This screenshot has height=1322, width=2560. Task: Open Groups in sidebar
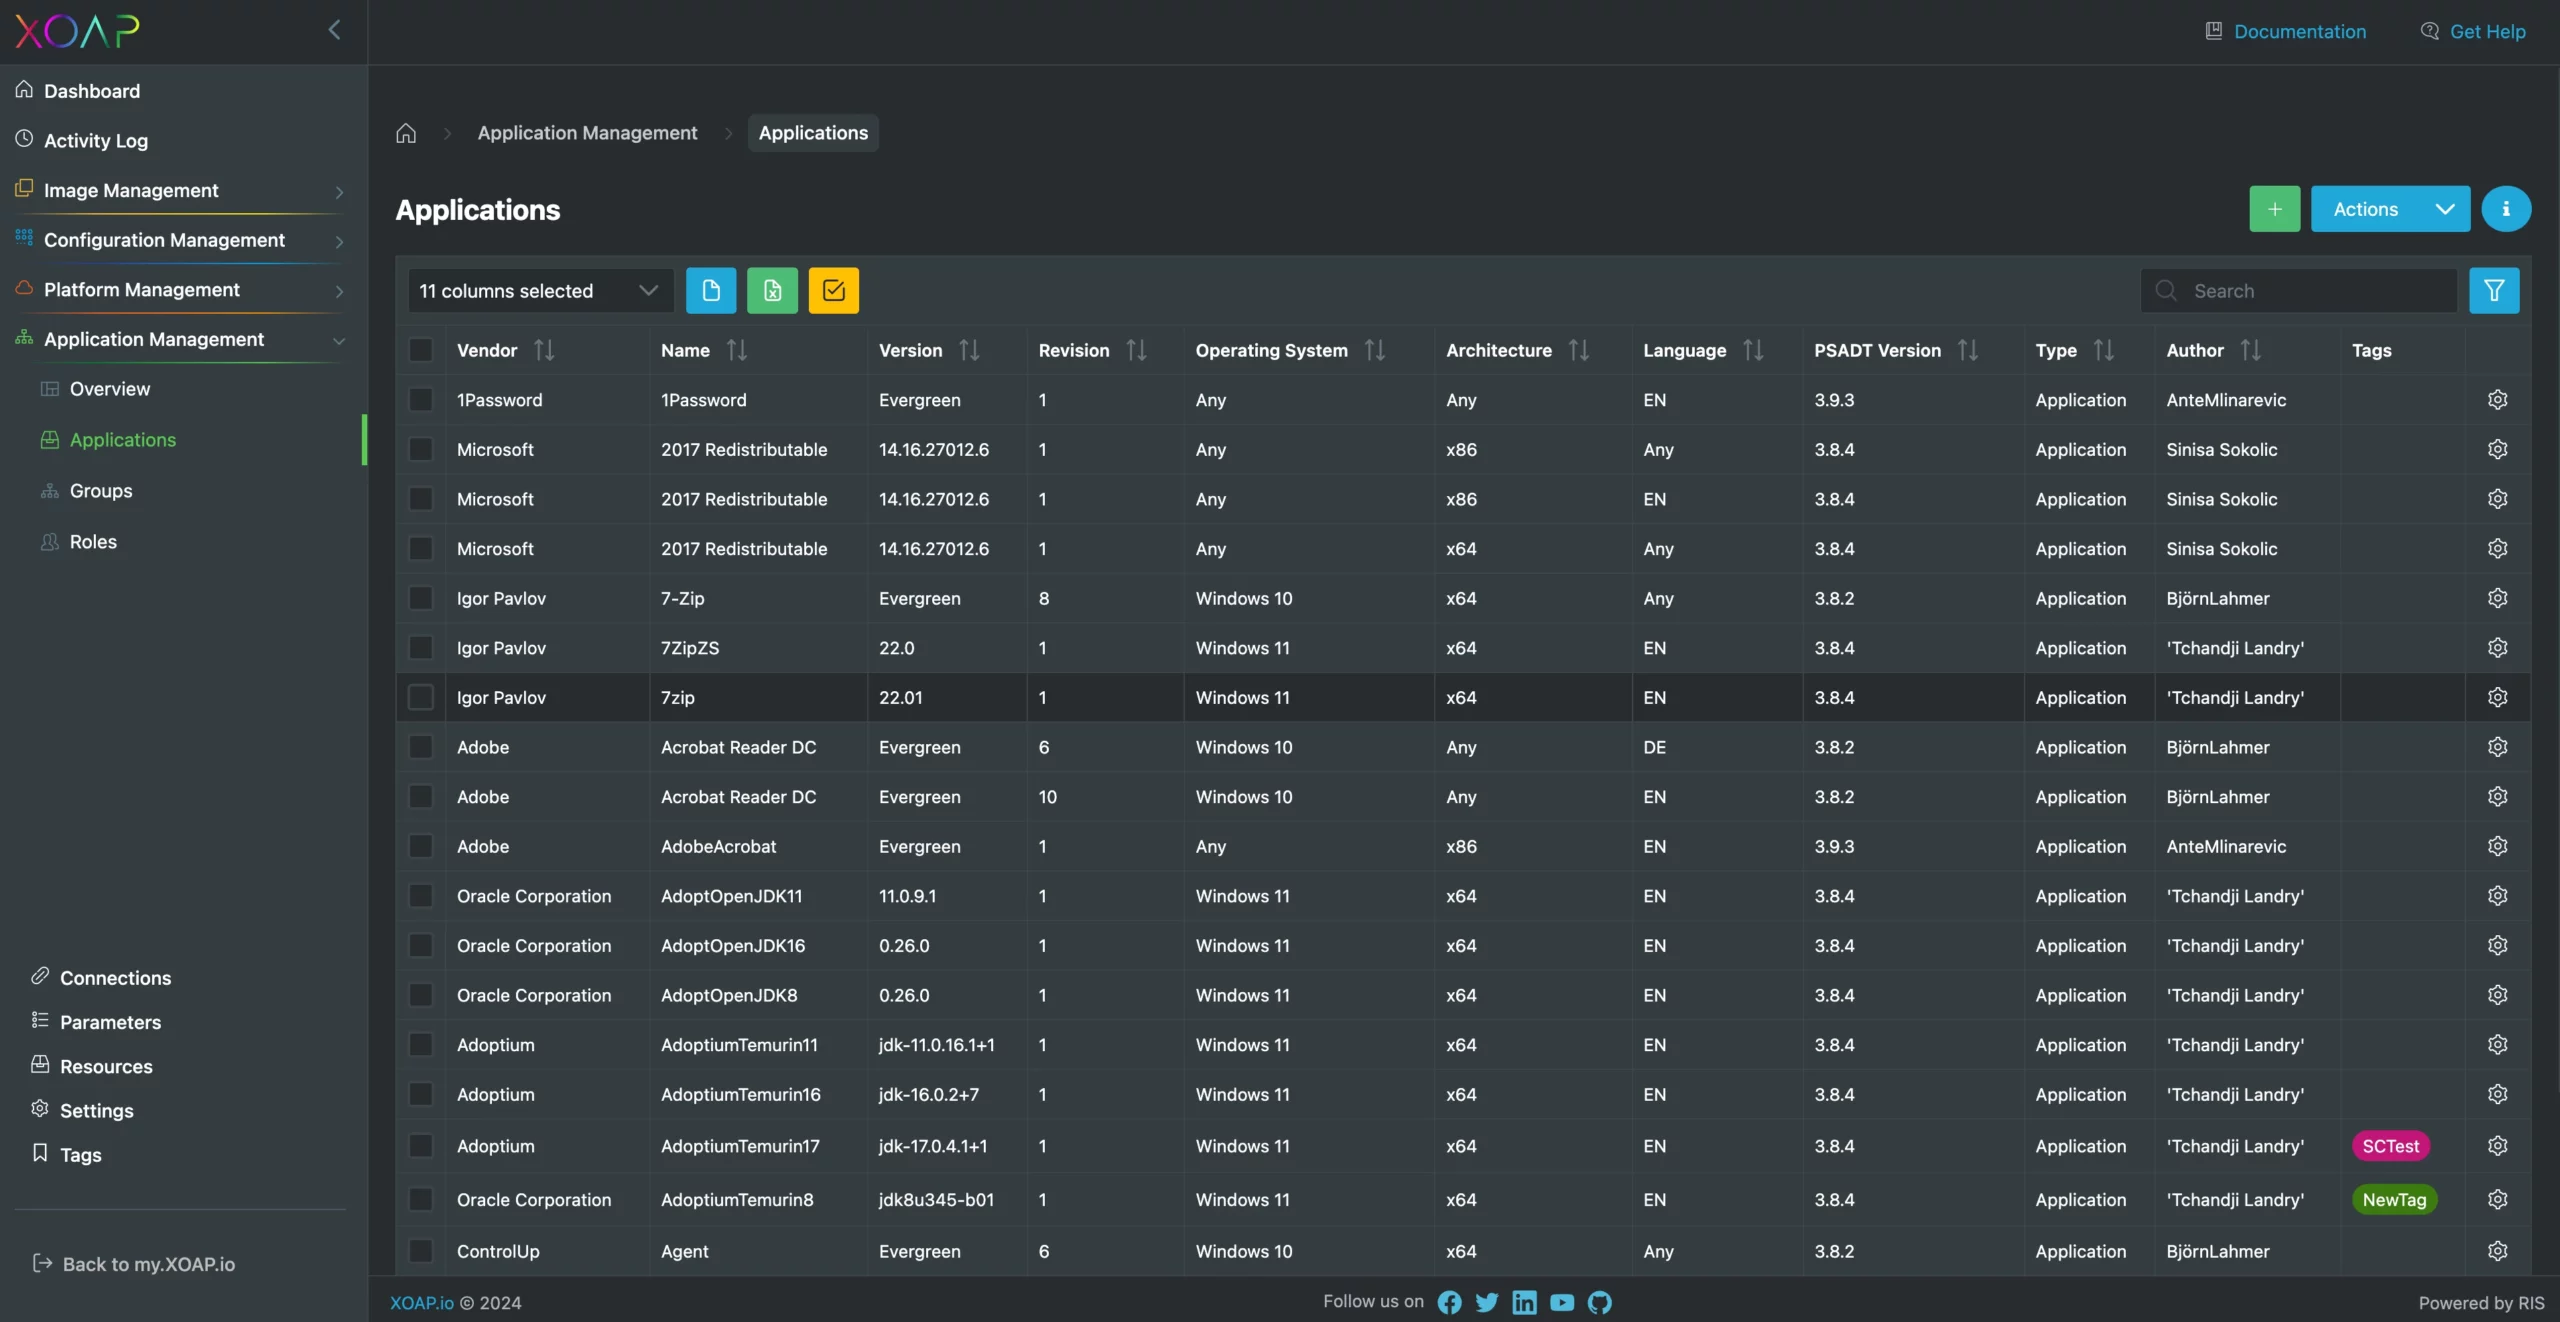click(100, 491)
